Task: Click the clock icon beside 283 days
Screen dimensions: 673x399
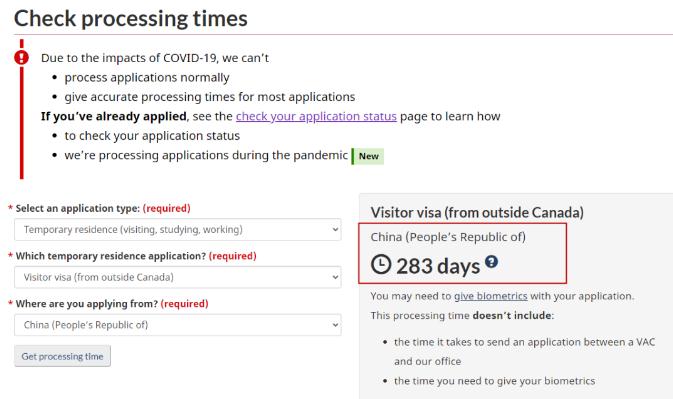Action: (381, 264)
